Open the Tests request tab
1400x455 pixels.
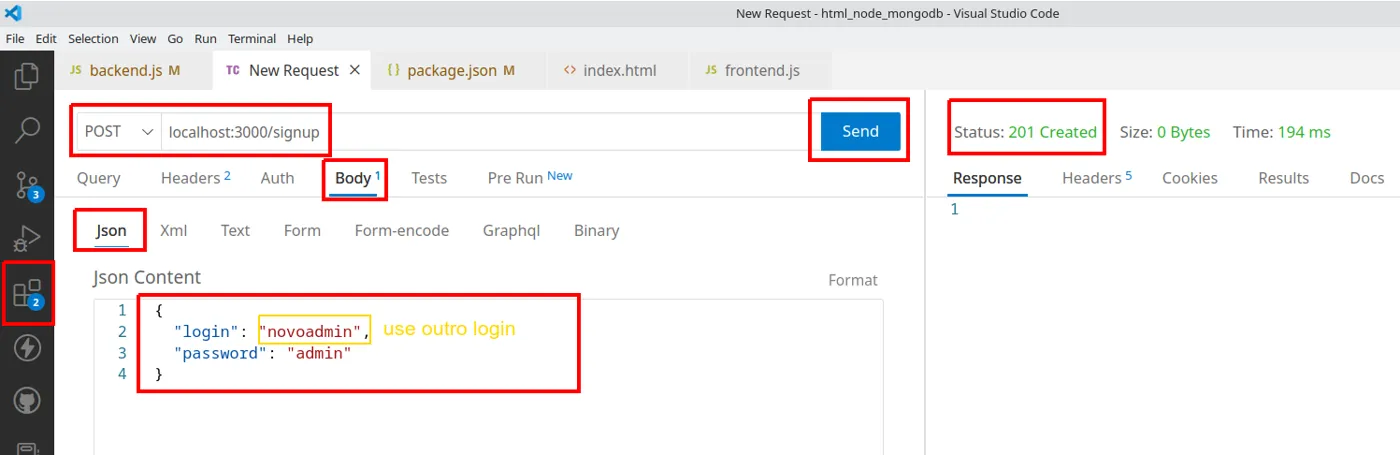click(x=429, y=178)
